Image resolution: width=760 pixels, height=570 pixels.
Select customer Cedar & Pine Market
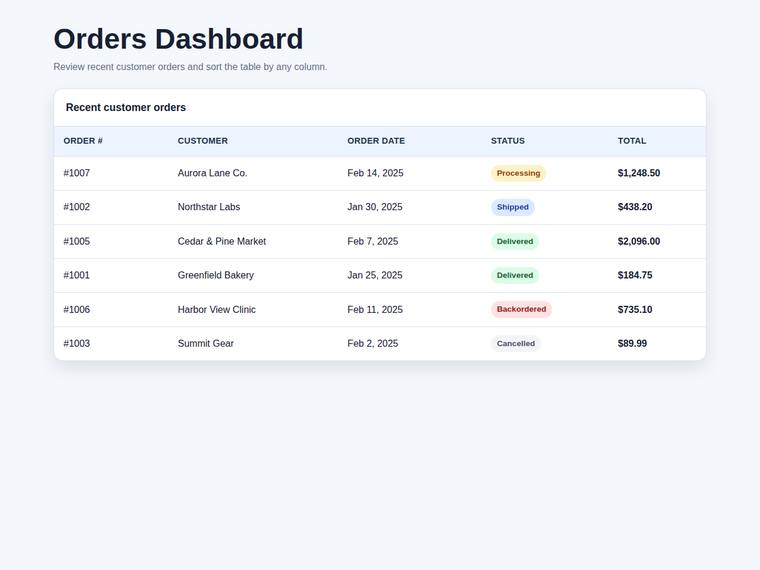tap(222, 241)
